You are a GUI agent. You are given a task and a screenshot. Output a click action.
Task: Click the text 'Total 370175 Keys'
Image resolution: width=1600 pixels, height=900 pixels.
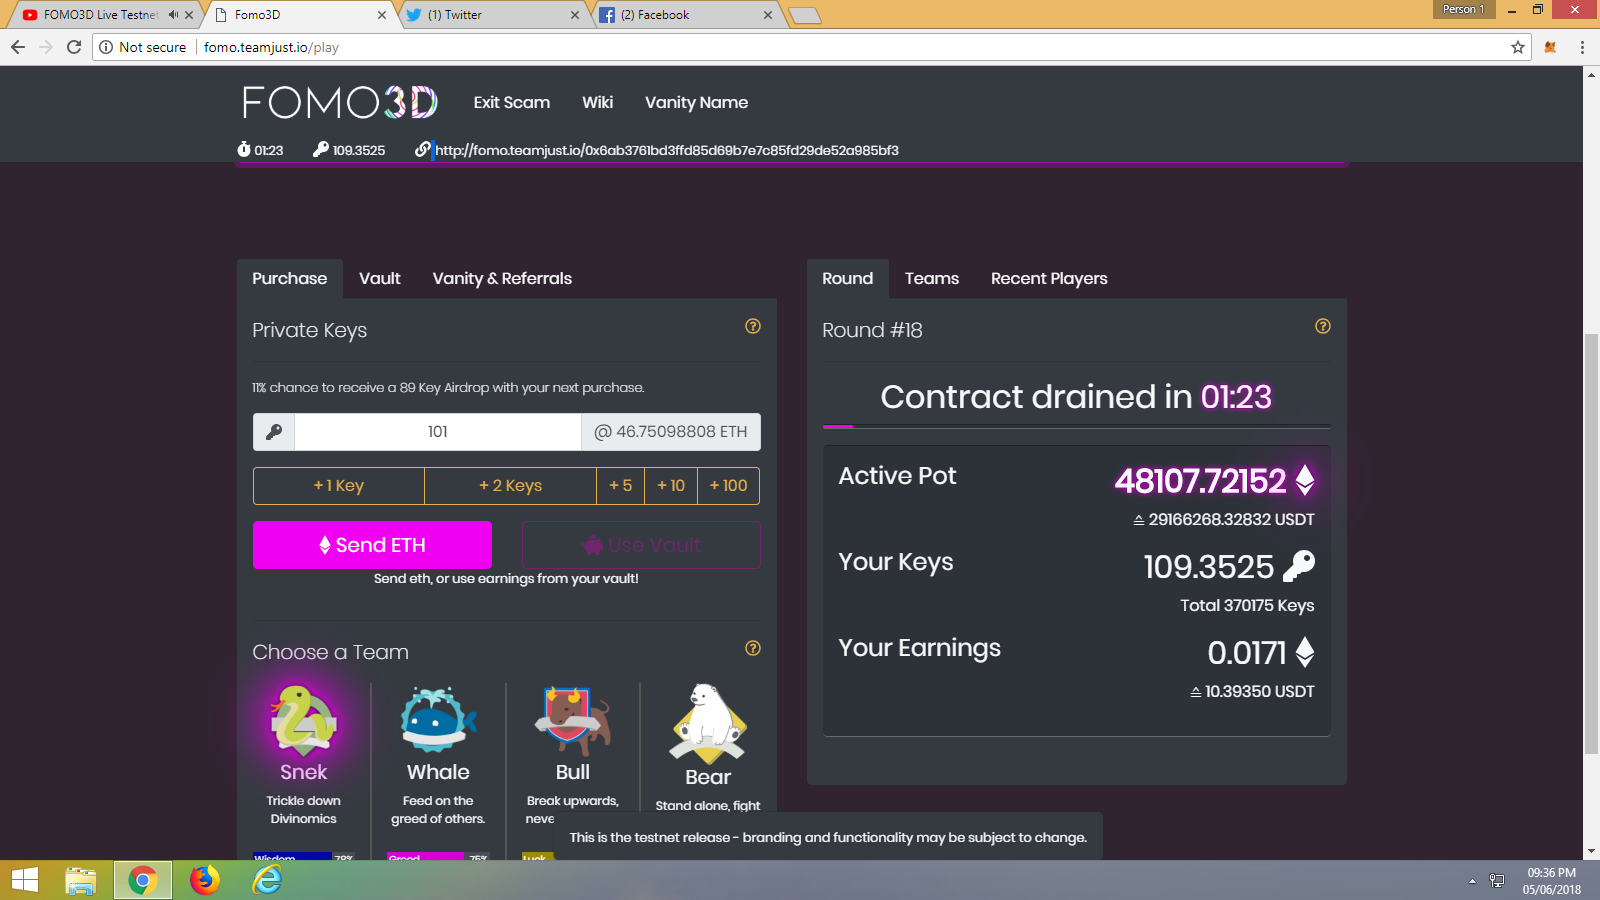pos(1247,605)
